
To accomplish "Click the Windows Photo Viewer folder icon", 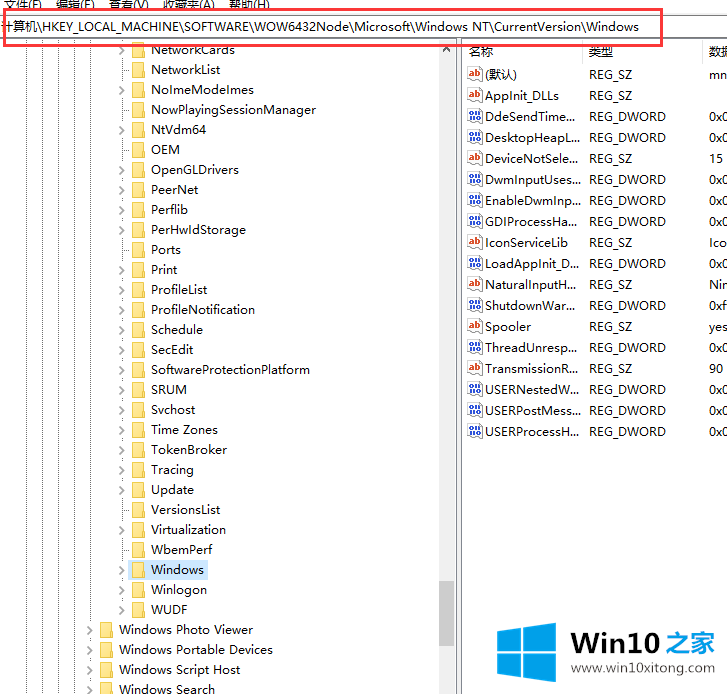I will pyautogui.click(x=107, y=630).
